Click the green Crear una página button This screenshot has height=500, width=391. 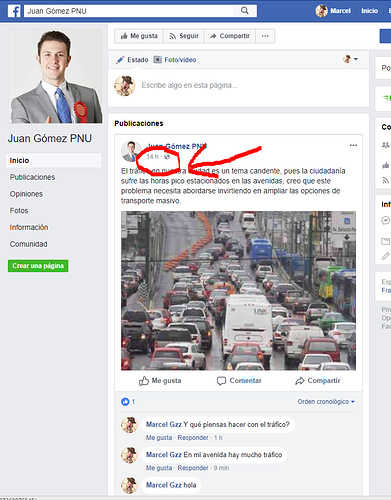pos(38,266)
